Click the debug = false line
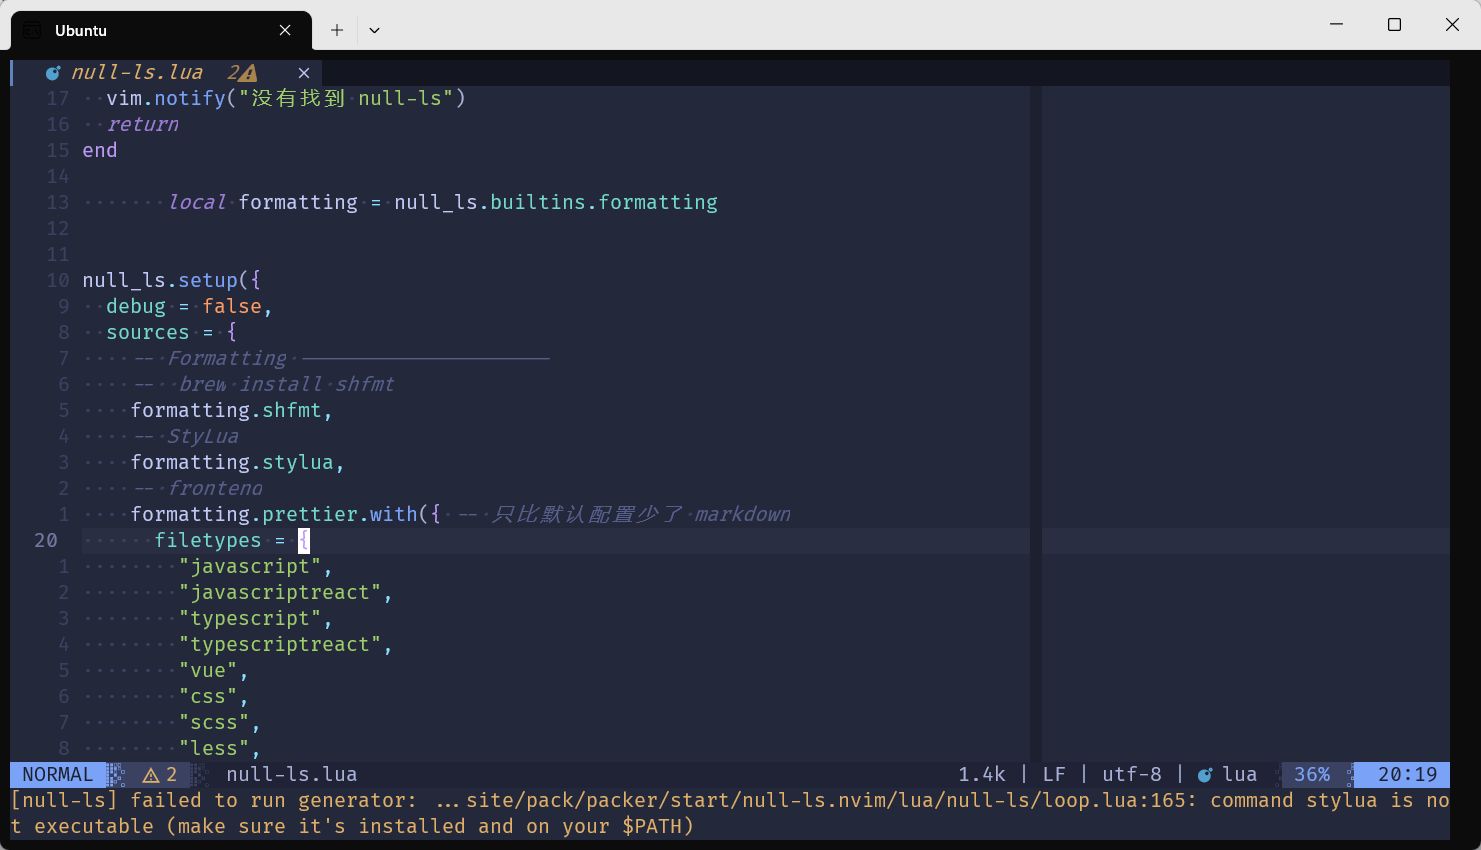The height and width of the screenshot is (850, 1481). point(189,306)
